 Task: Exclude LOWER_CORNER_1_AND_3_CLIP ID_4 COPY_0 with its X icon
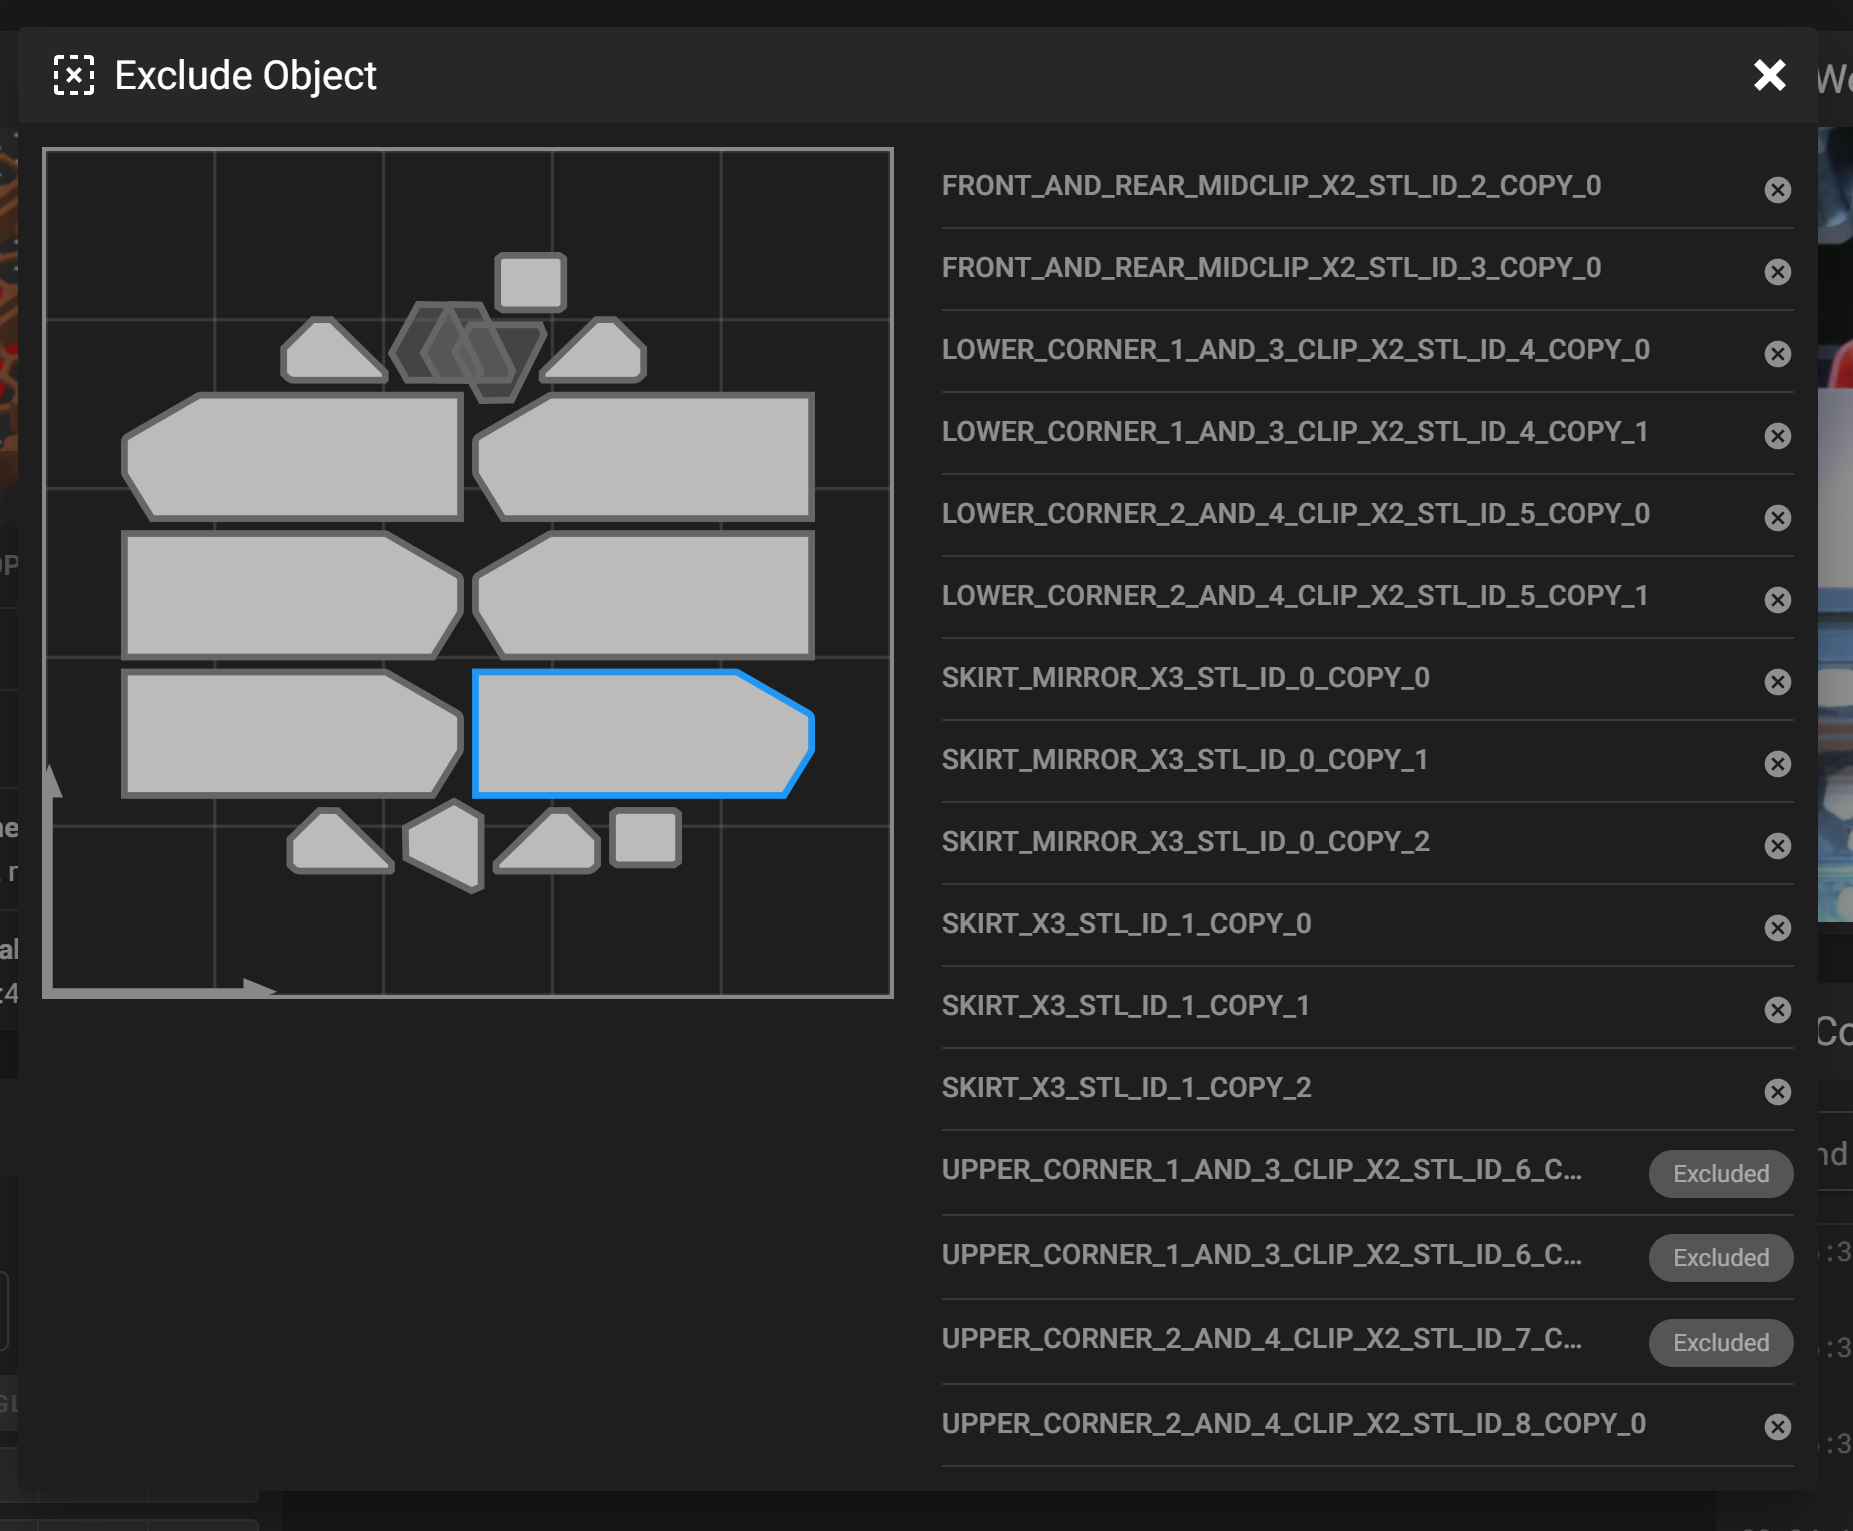(1777, 354)
